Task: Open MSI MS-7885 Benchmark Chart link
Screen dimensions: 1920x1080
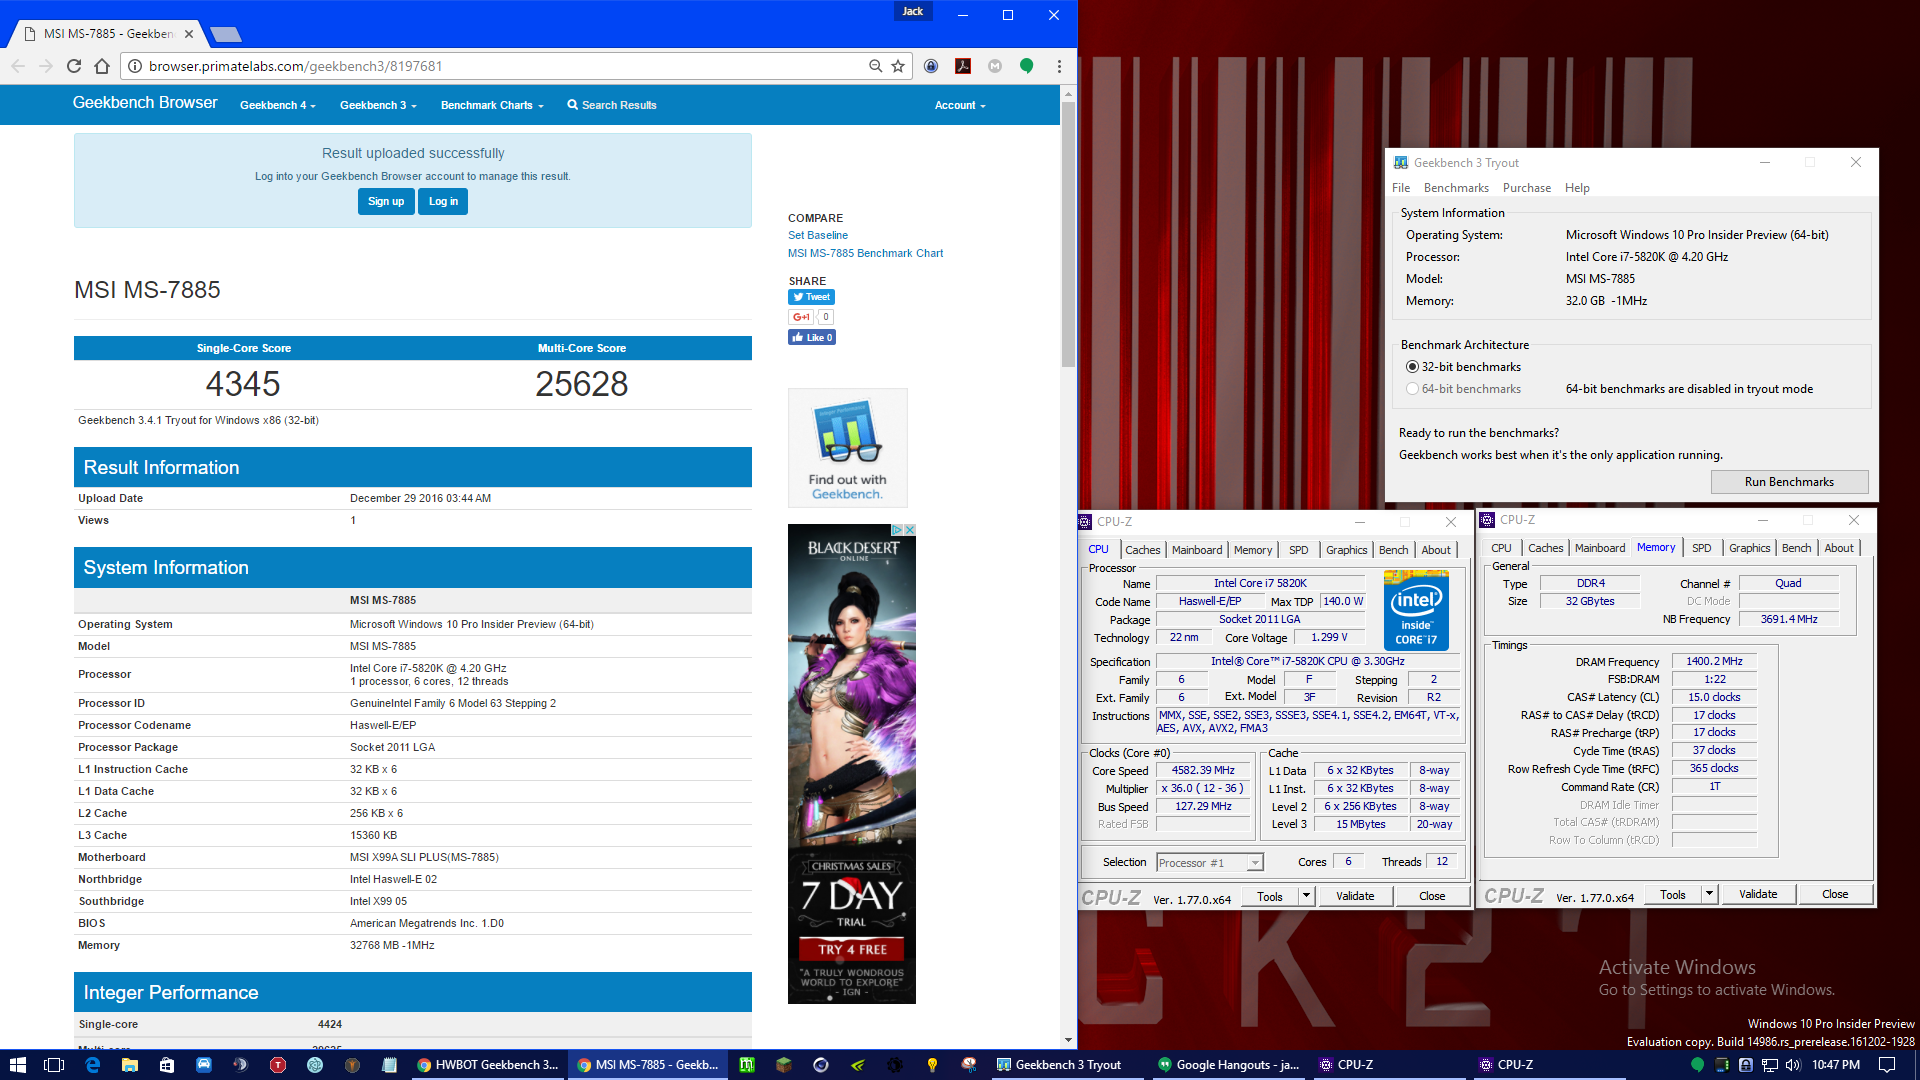Action: tap(865, 254)
